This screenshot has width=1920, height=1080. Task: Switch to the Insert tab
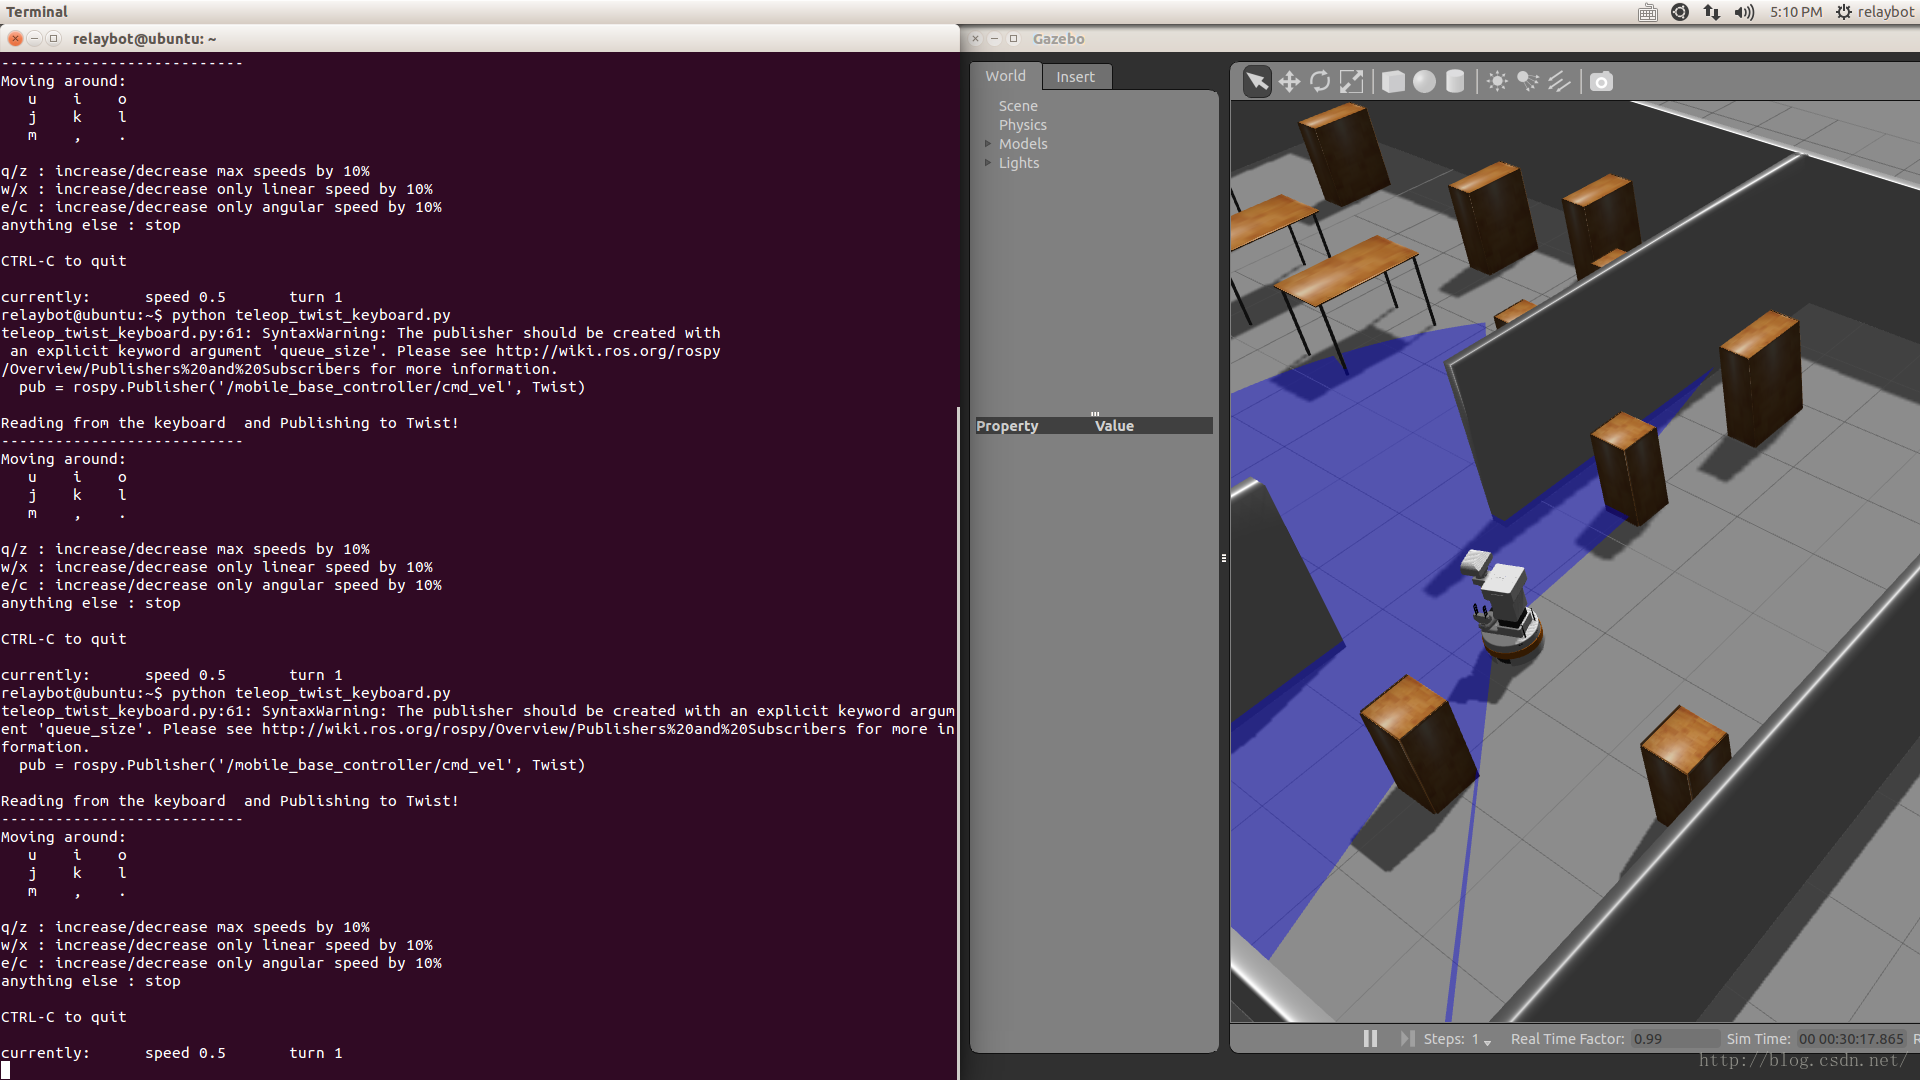point(1075,77)
